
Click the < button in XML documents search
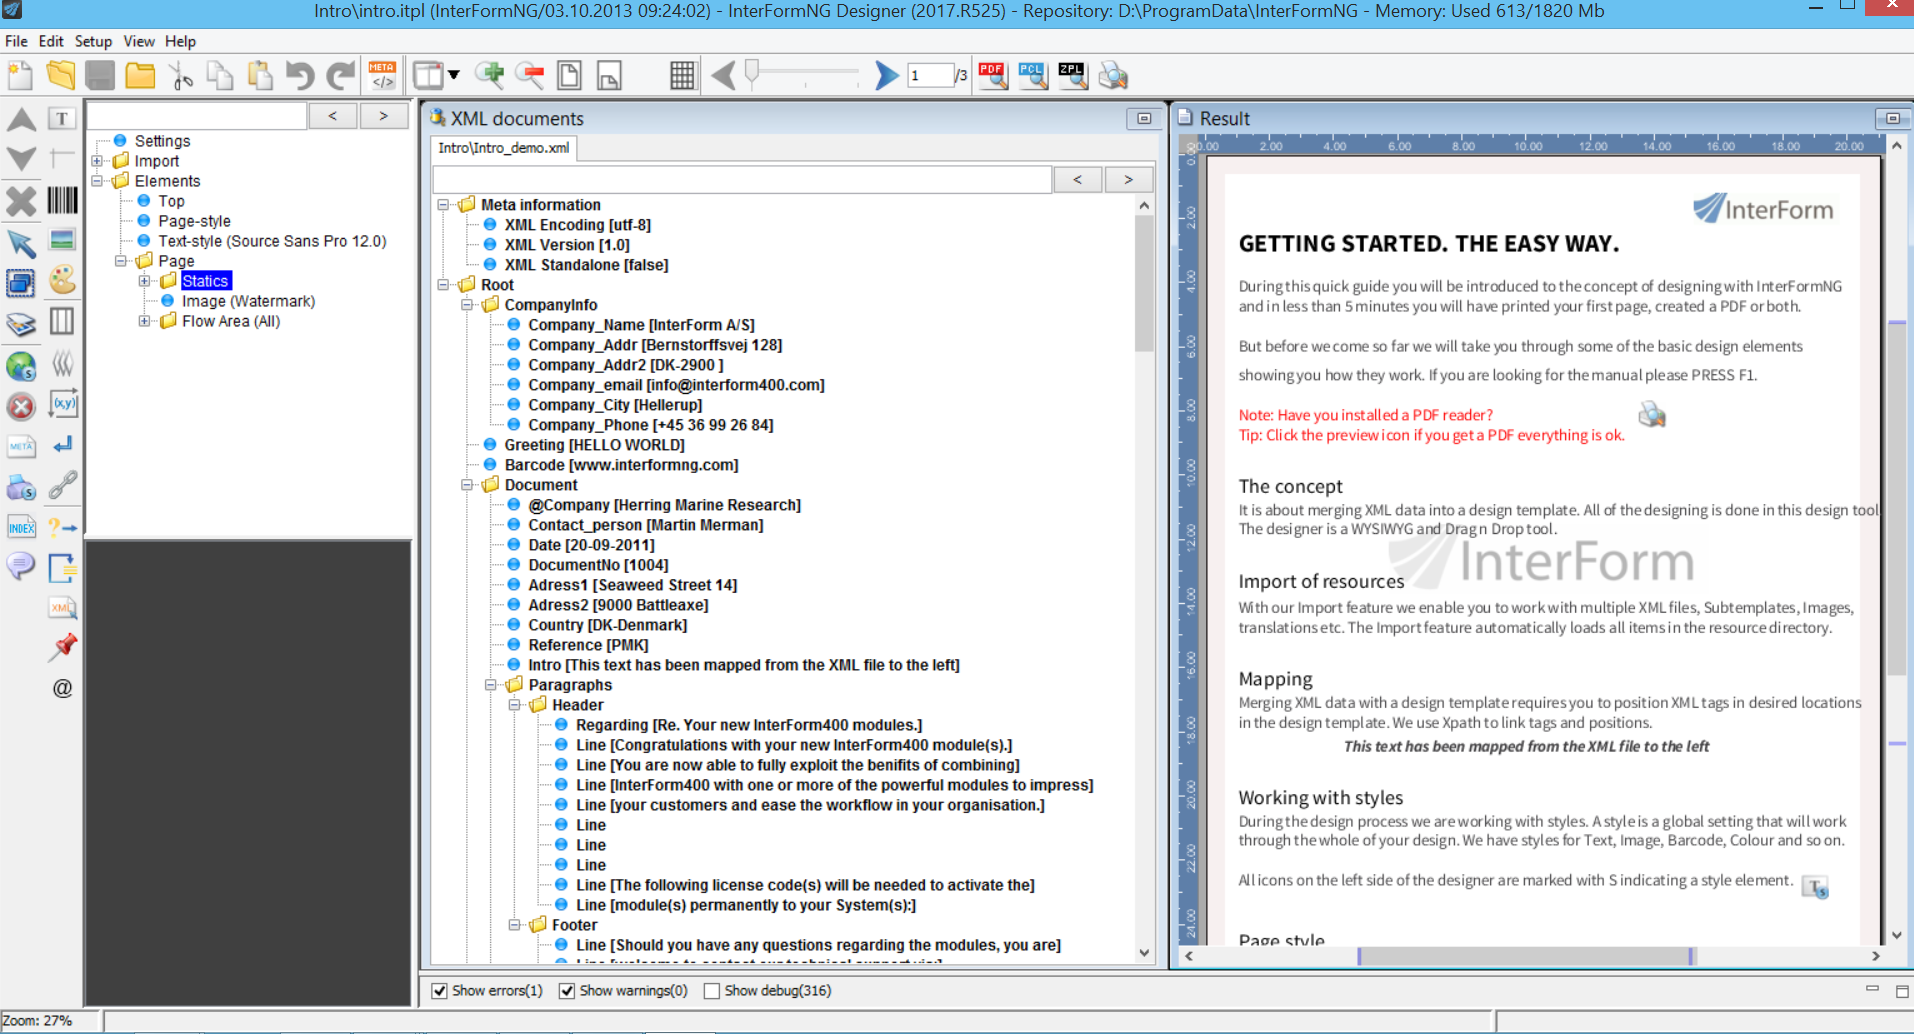(1077, 180)
